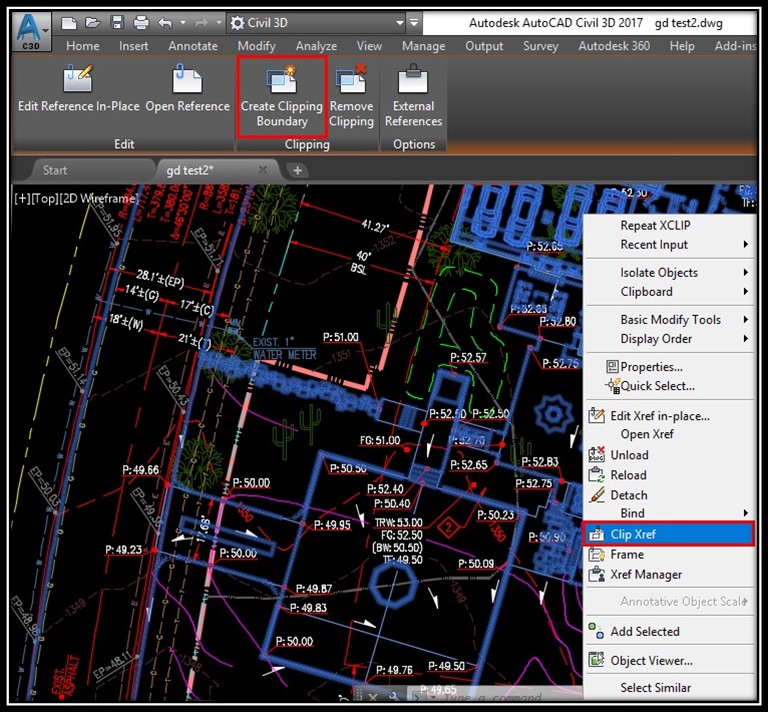The width and height of the screenshot is (768, 712).
Task: Switch to the Annotate ribbon tab
Action: point(193,46)
